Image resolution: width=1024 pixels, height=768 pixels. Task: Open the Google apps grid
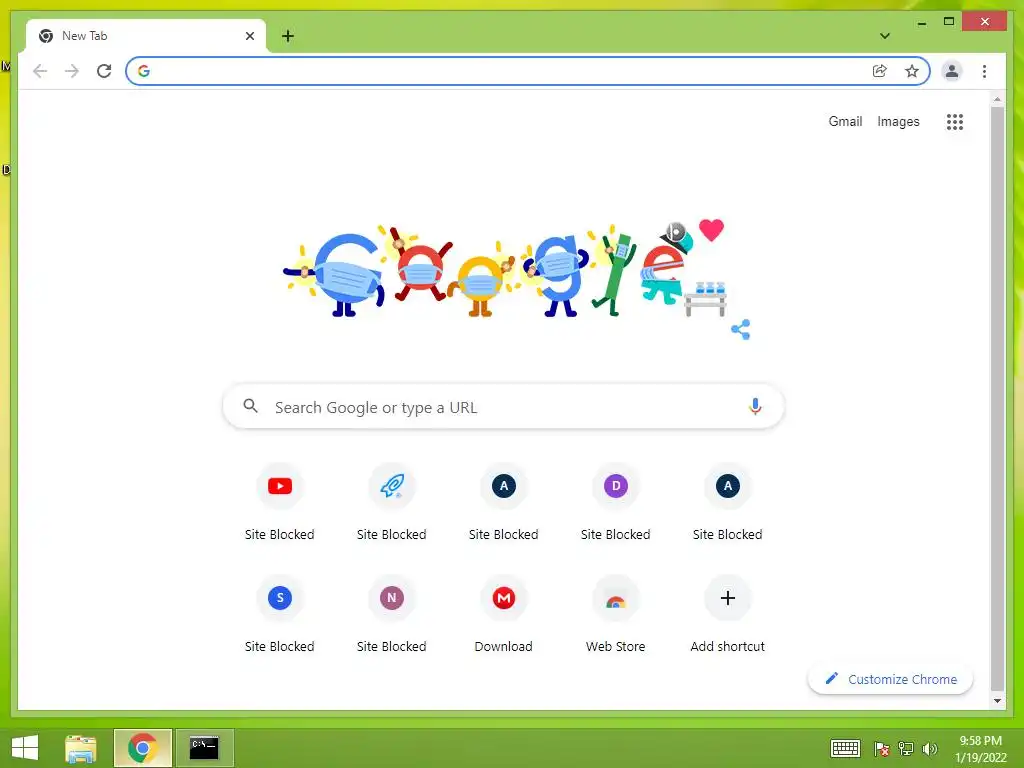click(x=955, y=121)
